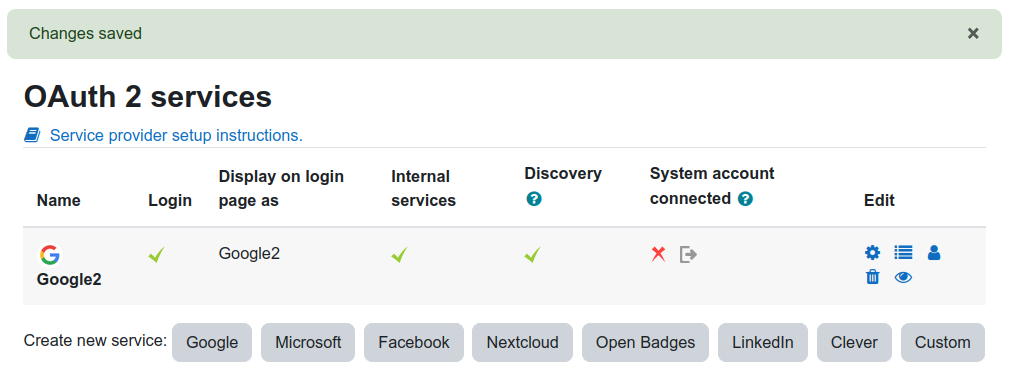This screenshot has height=370, width=1017.
Task: Open Service provider setup instructions link
Action: (176, 135)
